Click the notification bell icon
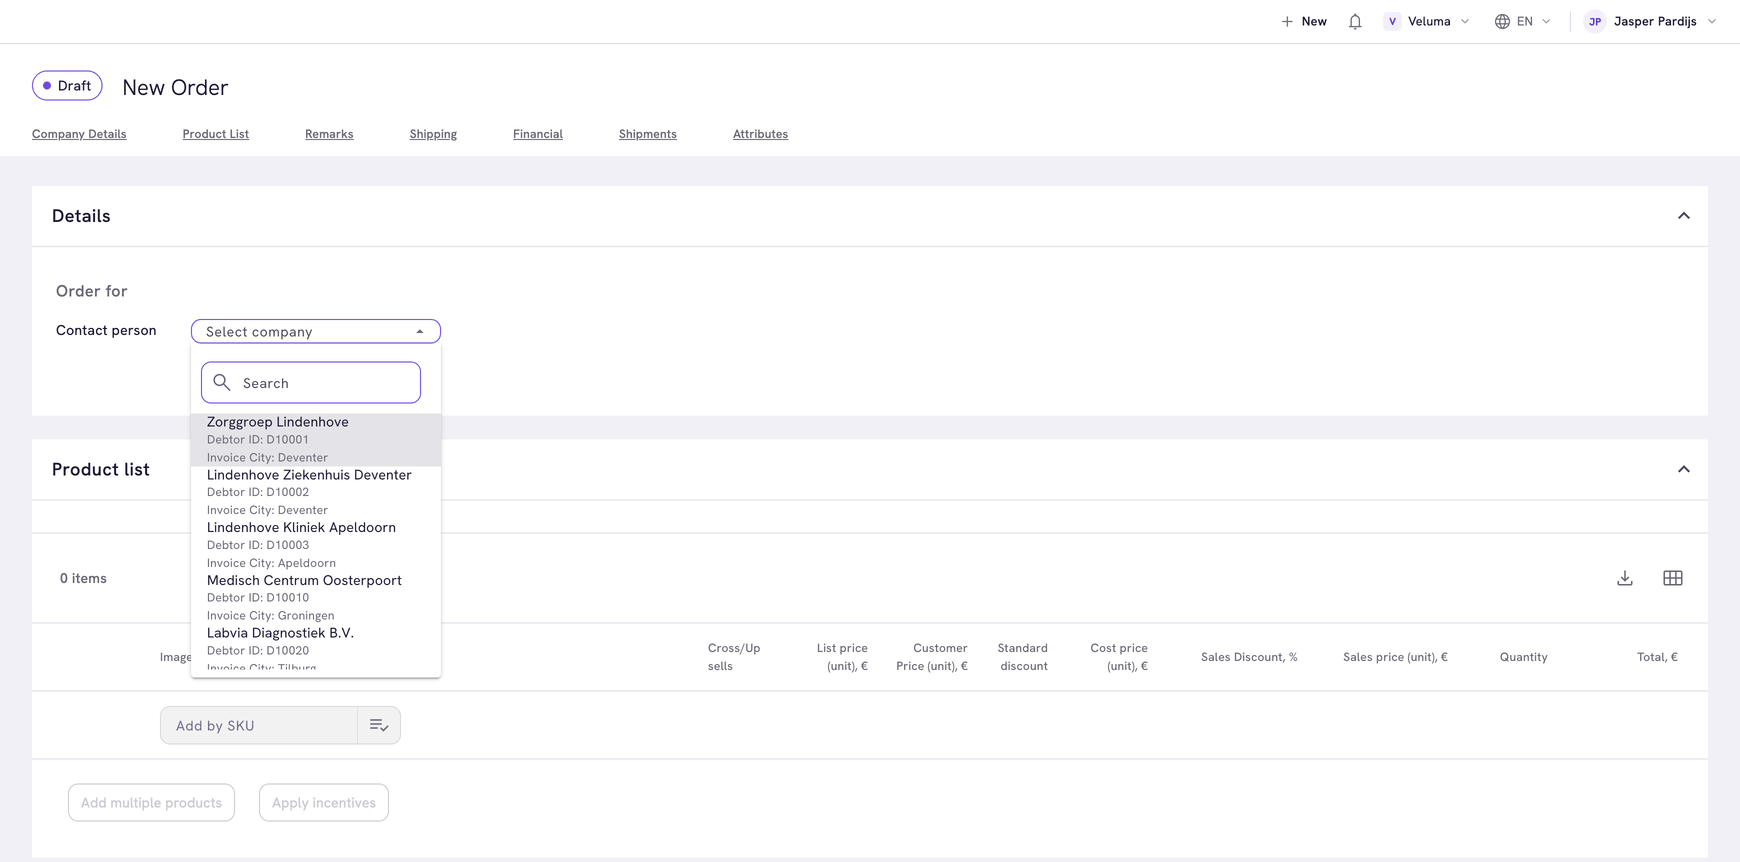Screen dimensions: 1740x862 [1355, 21]
